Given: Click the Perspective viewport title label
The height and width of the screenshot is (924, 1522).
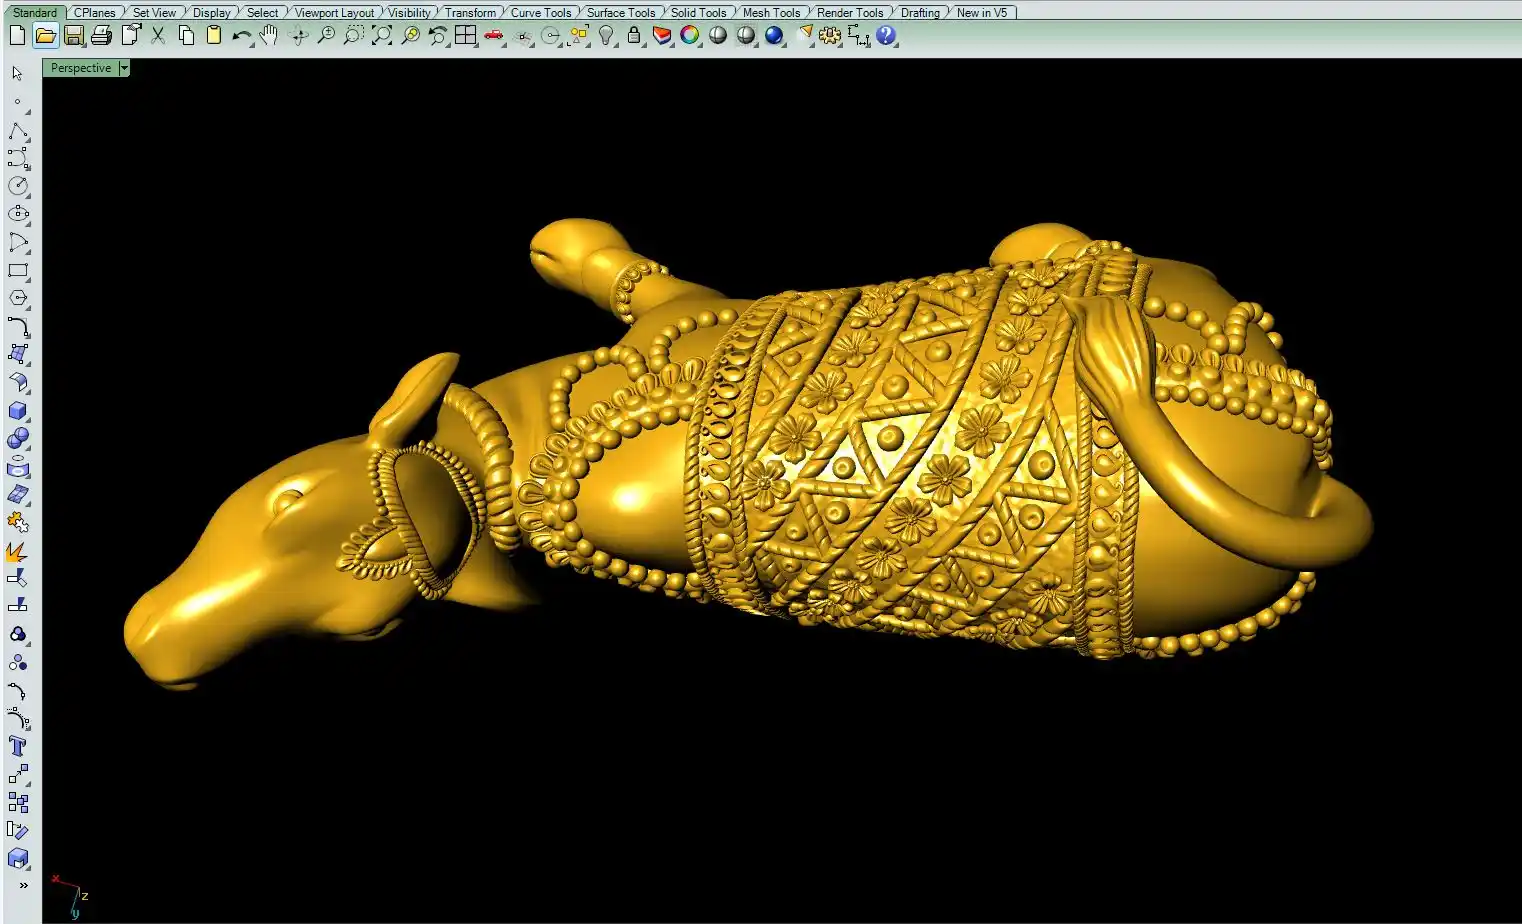Looking at the screenshot, I should [81, 68].
